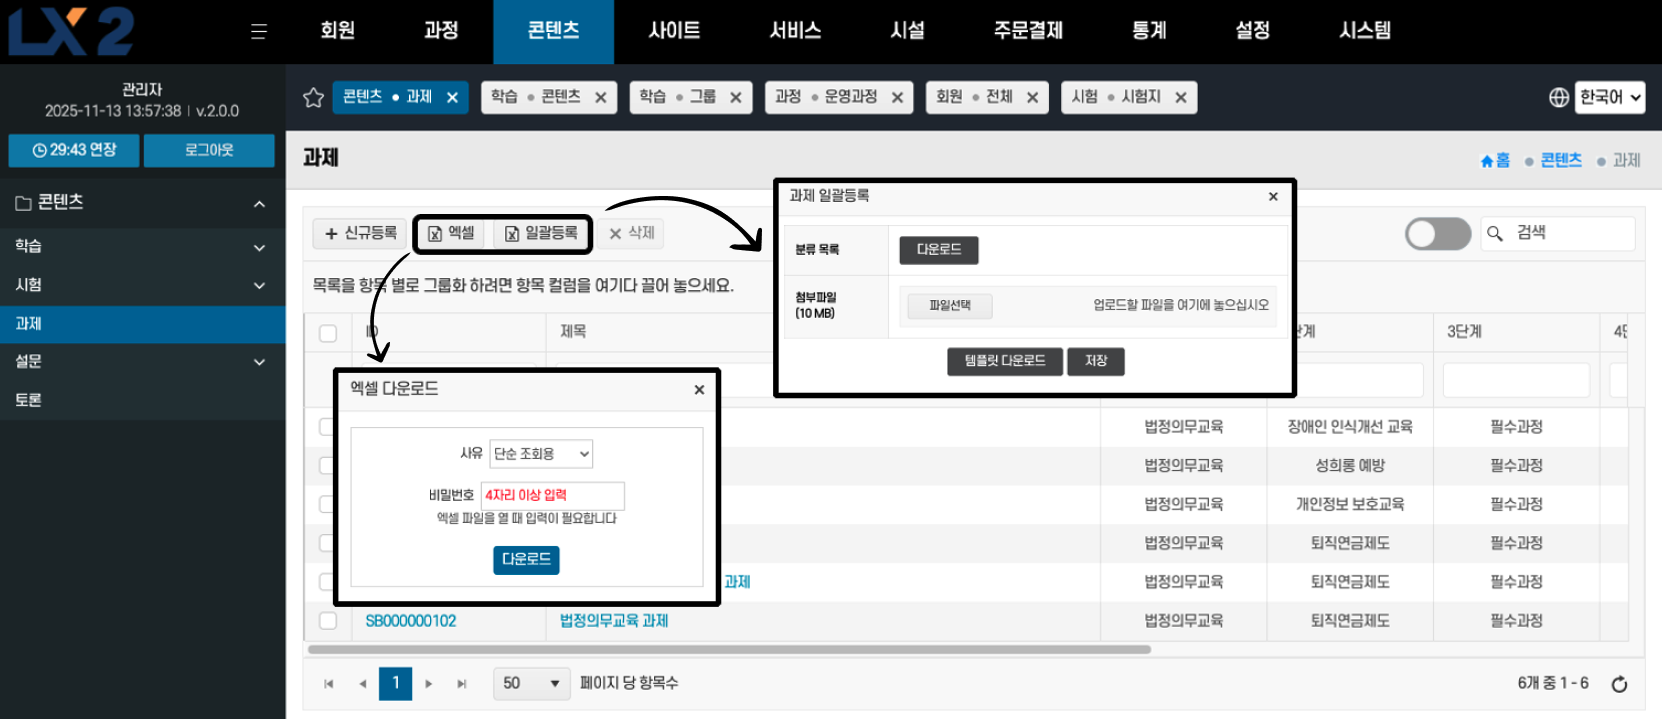Click the 템플릿 다운로드 button
The height and width of the screenshot is (719, 1662).
click(x=1005, y=361)
